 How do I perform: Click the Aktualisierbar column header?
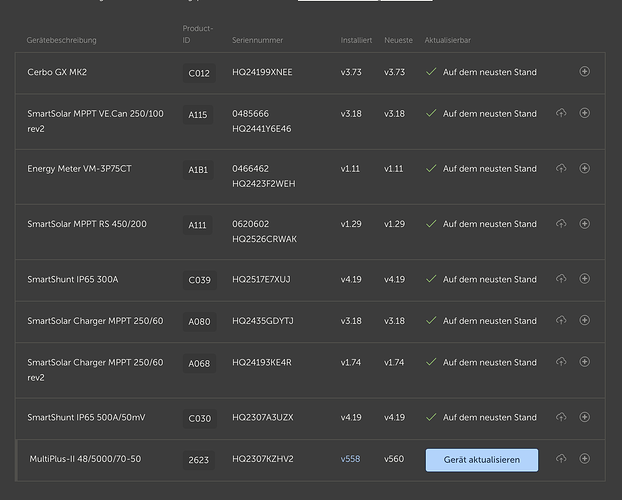coord(447,40)
